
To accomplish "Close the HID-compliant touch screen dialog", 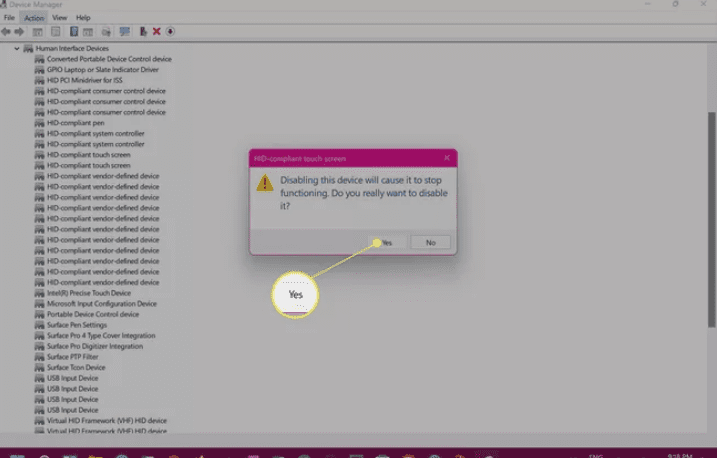I will [x=446, y=157].
